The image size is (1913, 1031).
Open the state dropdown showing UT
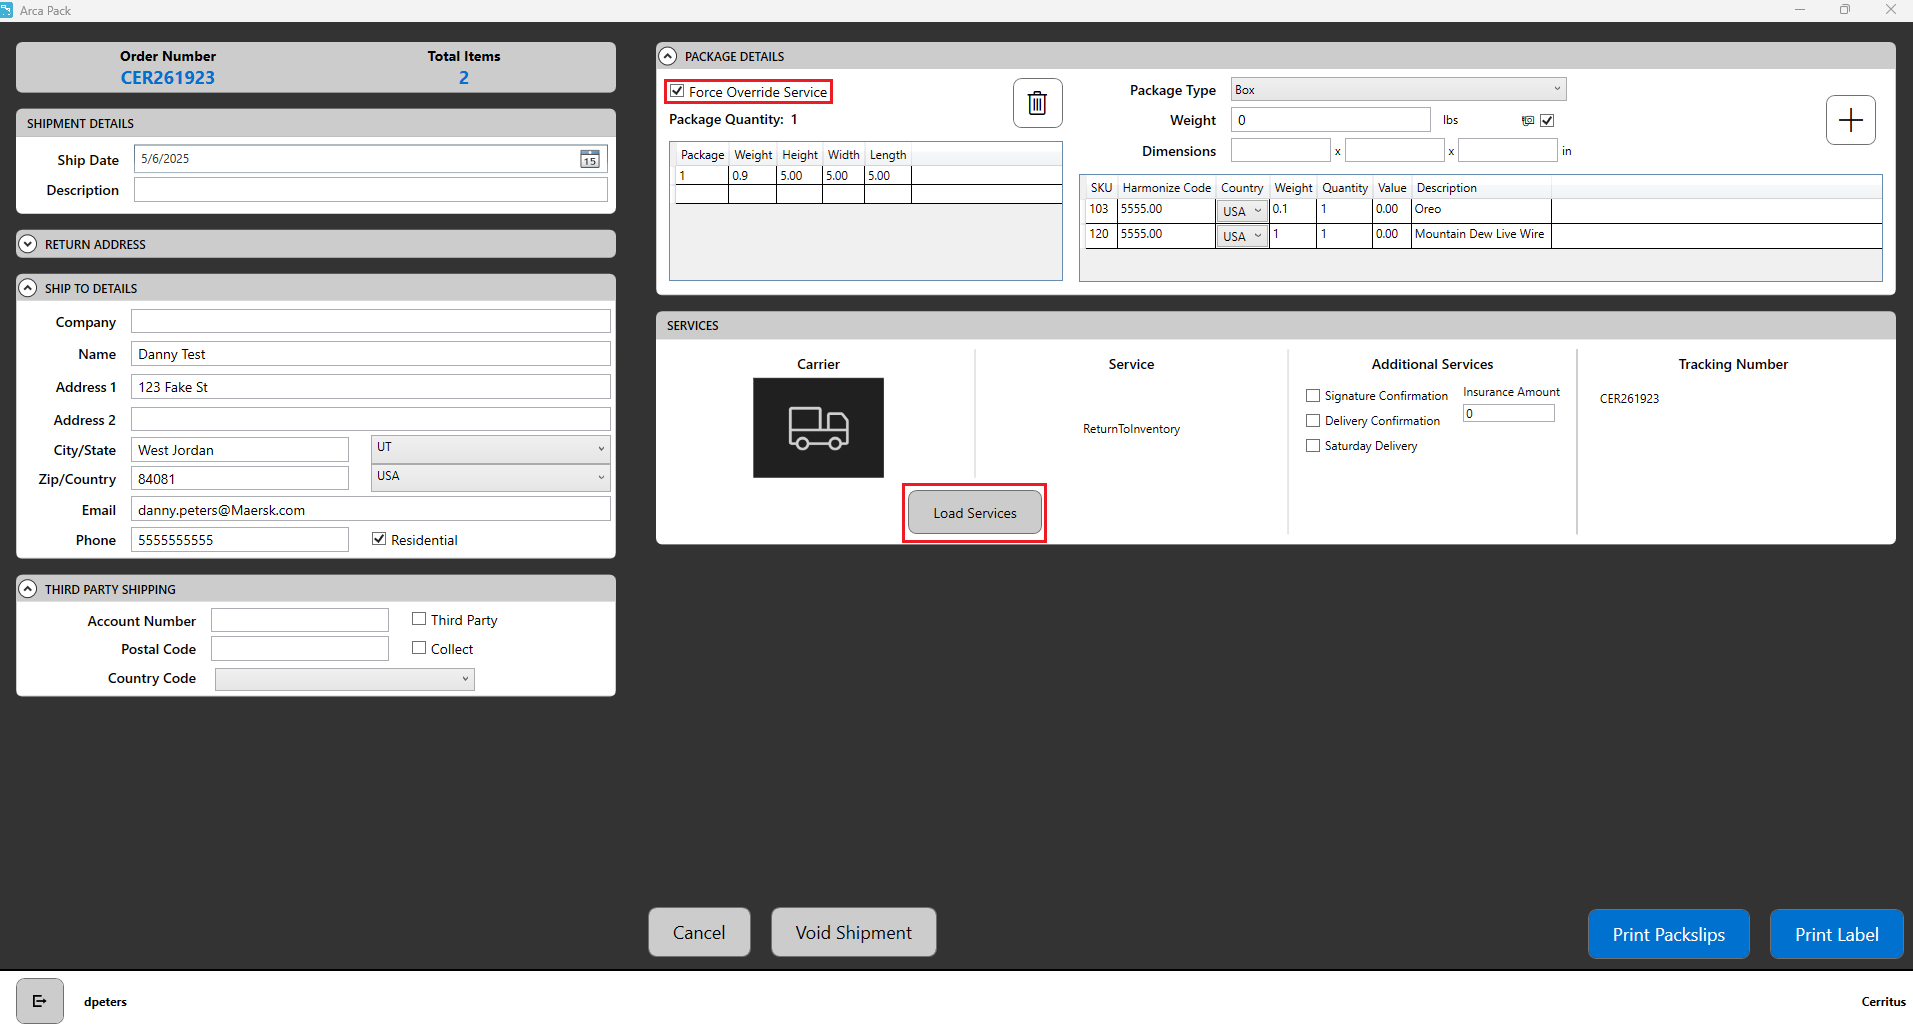(490, 448)
